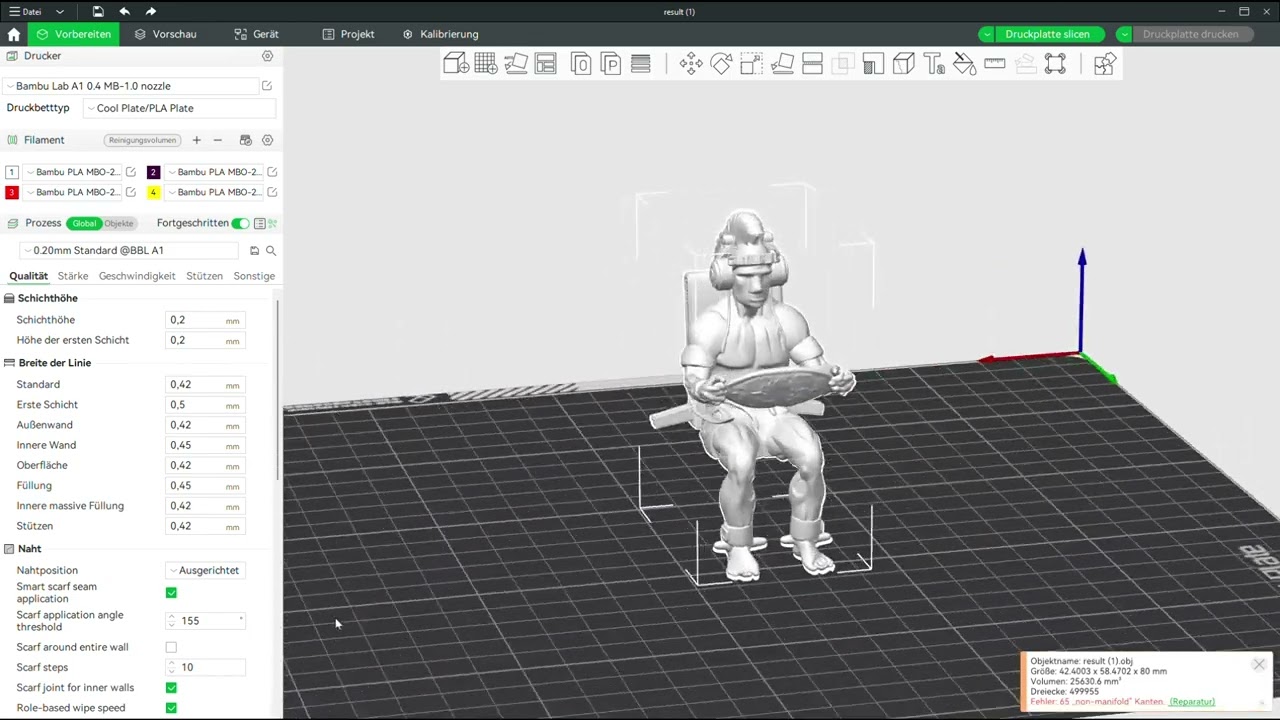The width and height of the screenshot is (1280, 720).
Task: Open printer settings gear icon
Action: pyautogui.click(x=267, y=56)
